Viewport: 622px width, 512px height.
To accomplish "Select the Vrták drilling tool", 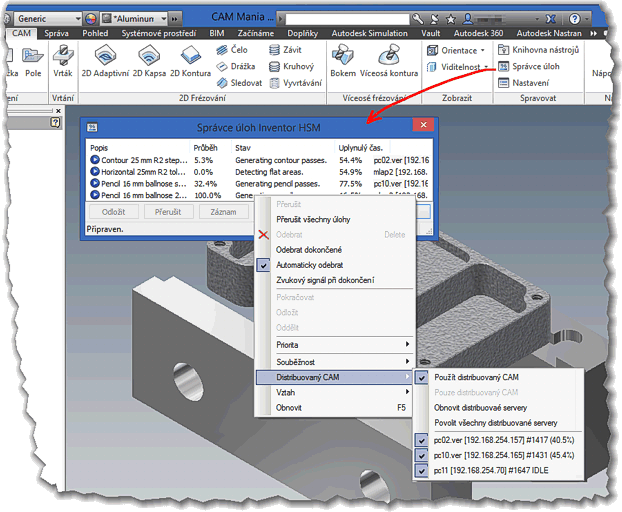I will (63, 61).
